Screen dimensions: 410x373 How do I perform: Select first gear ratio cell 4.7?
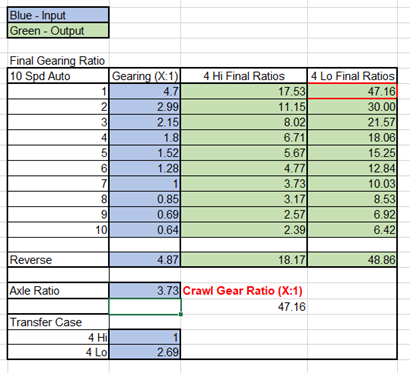[x=145, y=91]
